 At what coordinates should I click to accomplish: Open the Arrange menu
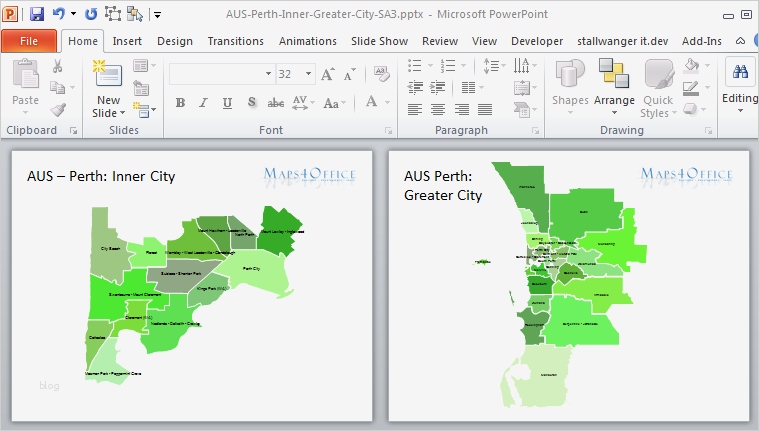[x=614, y=87]
